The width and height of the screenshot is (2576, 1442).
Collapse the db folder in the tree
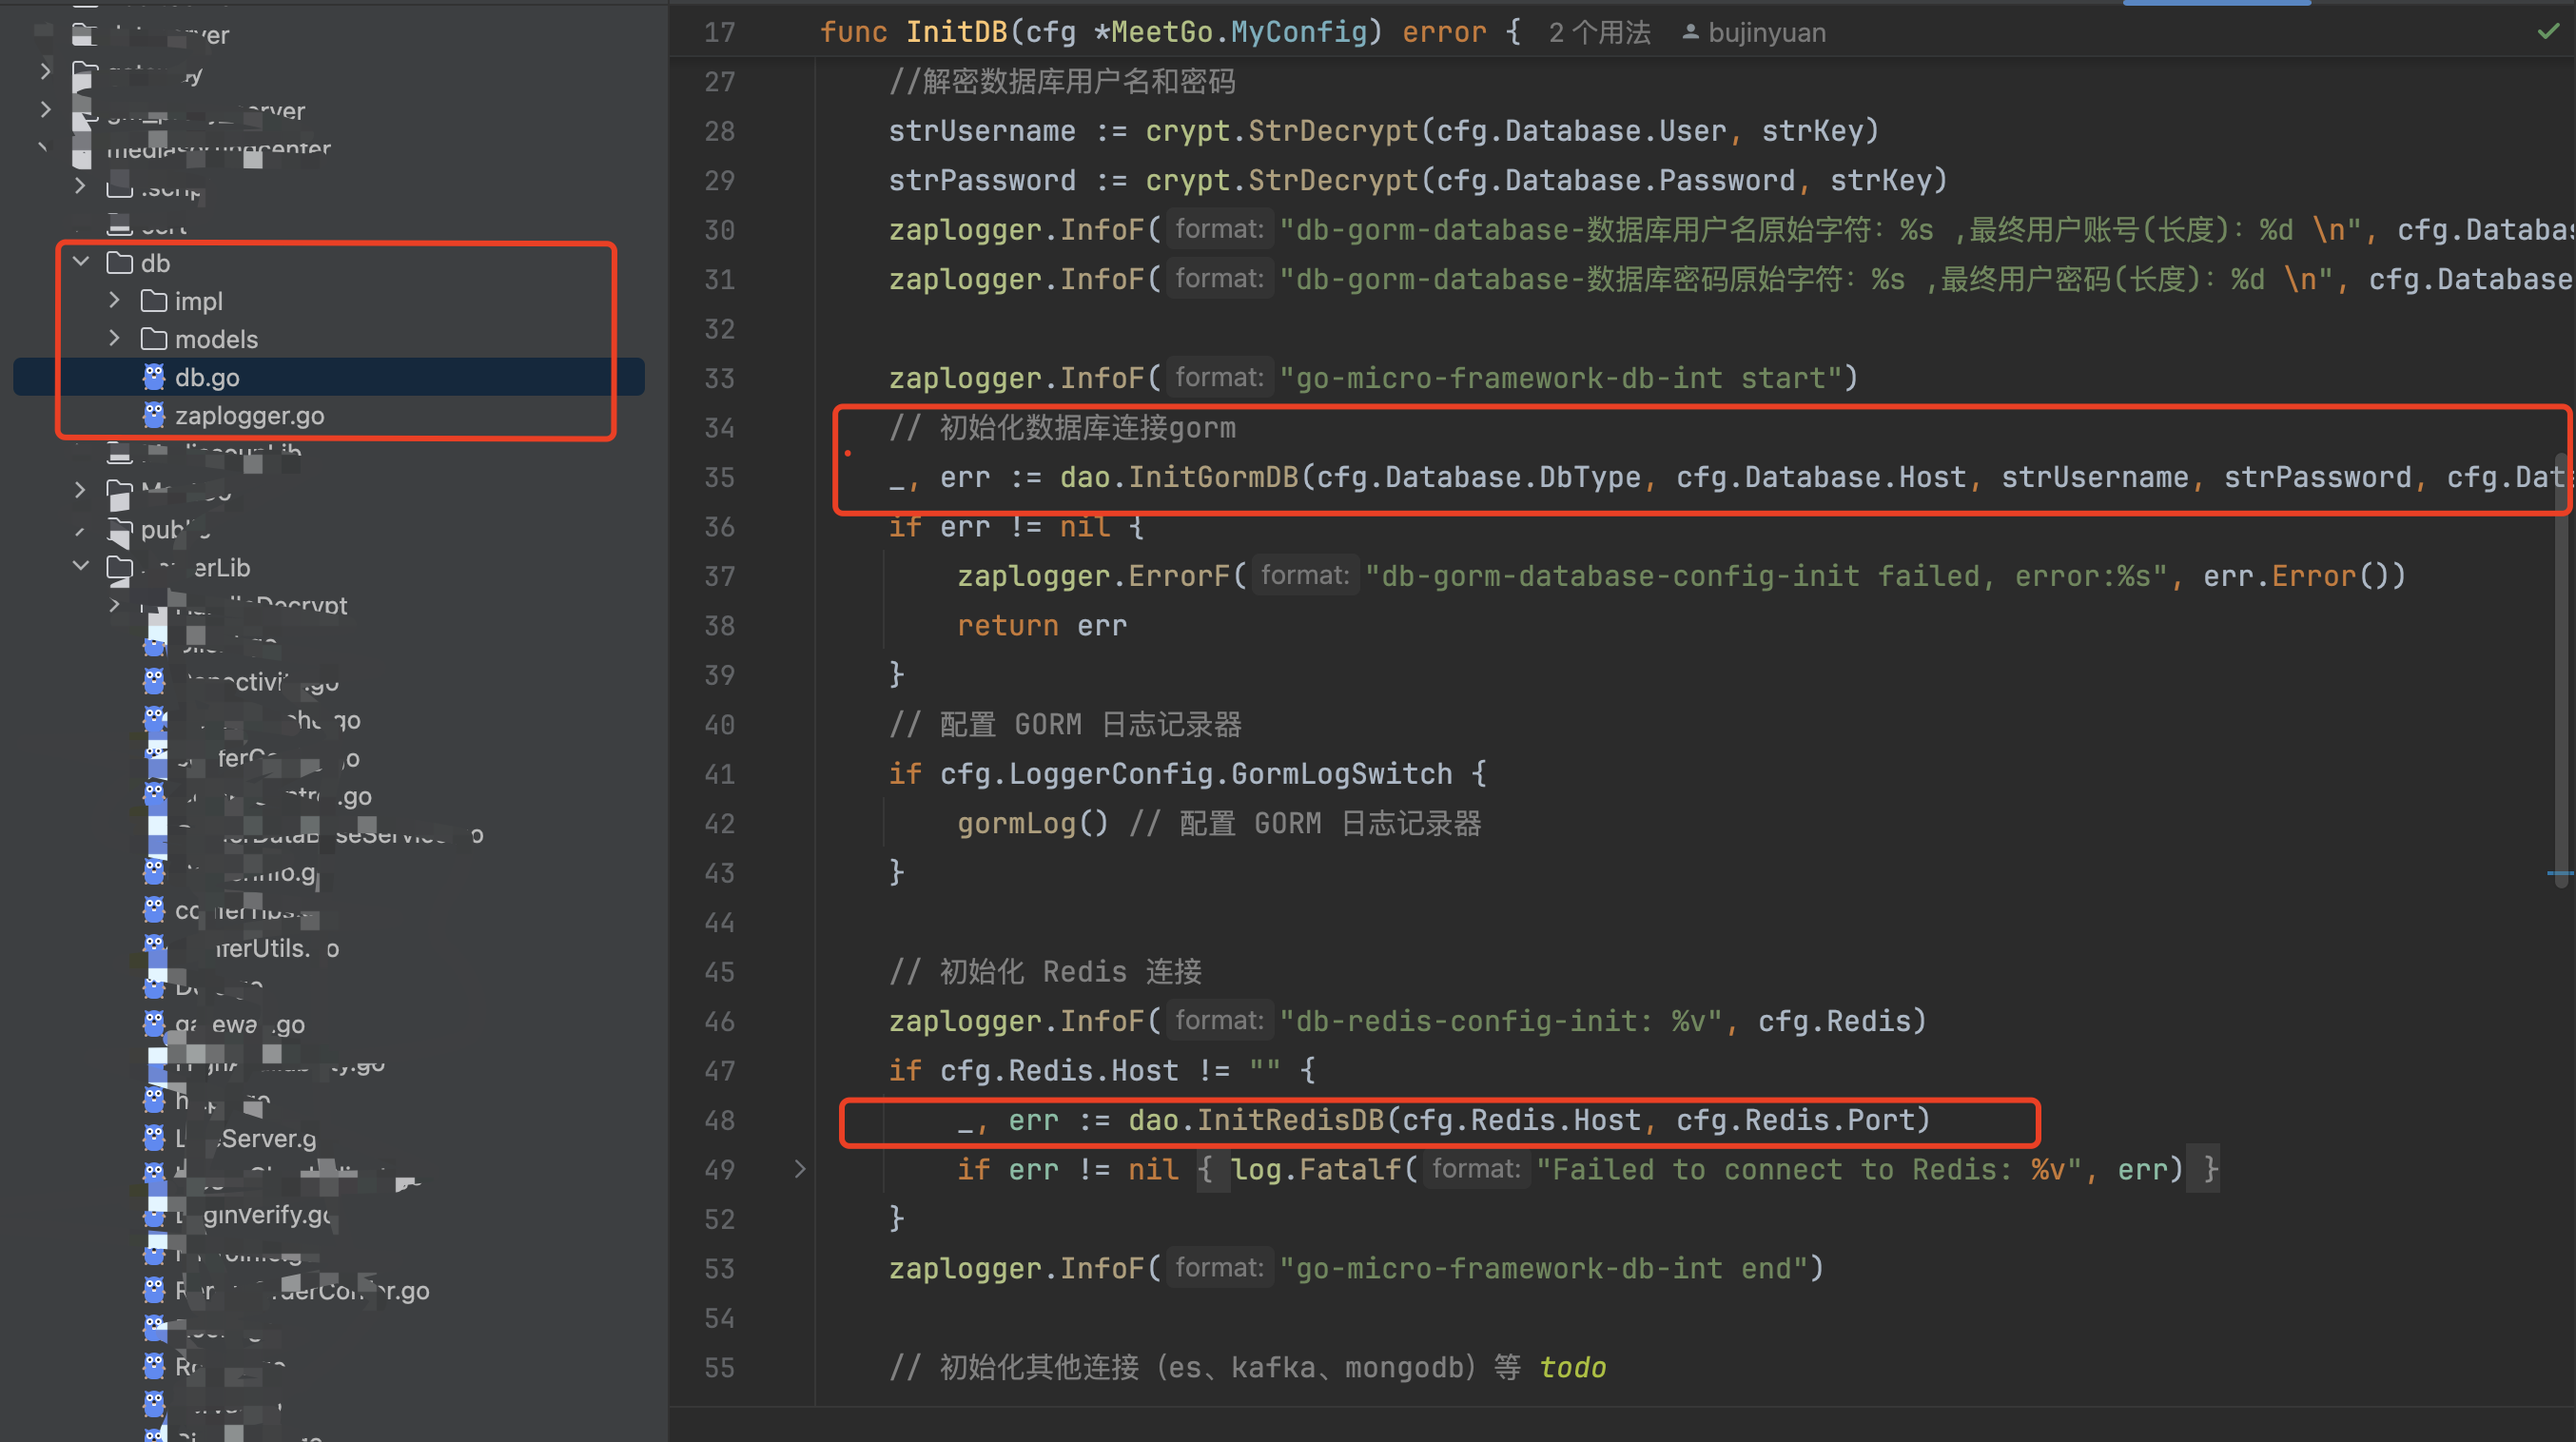click(x=80, y=261)
